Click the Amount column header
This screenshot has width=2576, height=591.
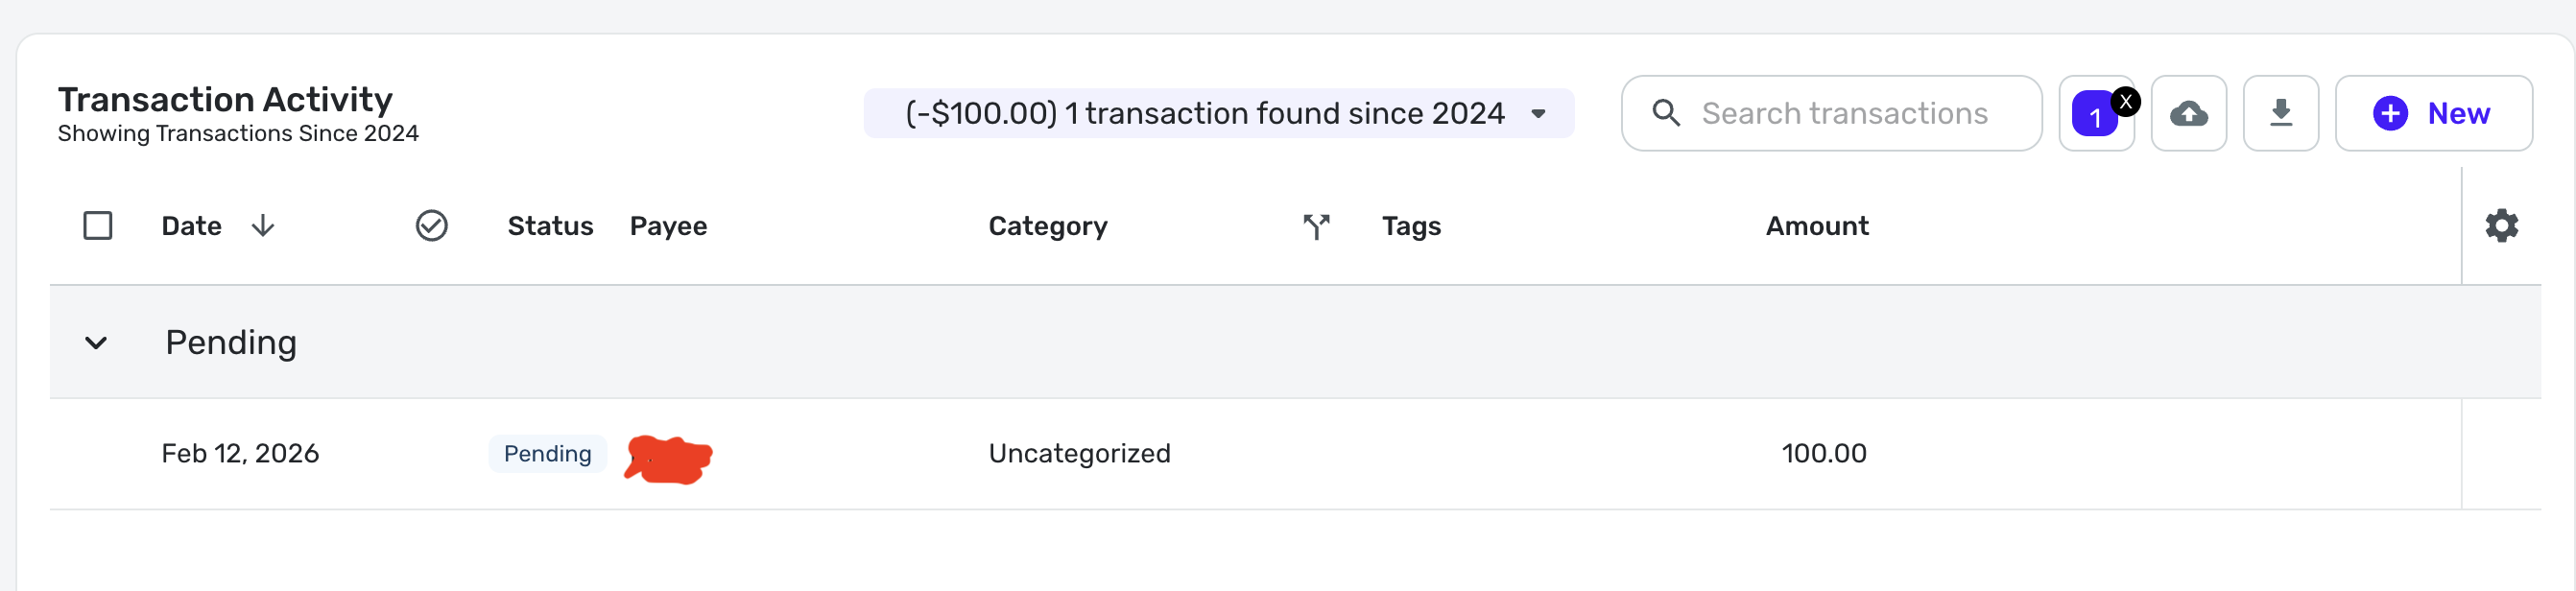click(x=1816, y=227)
